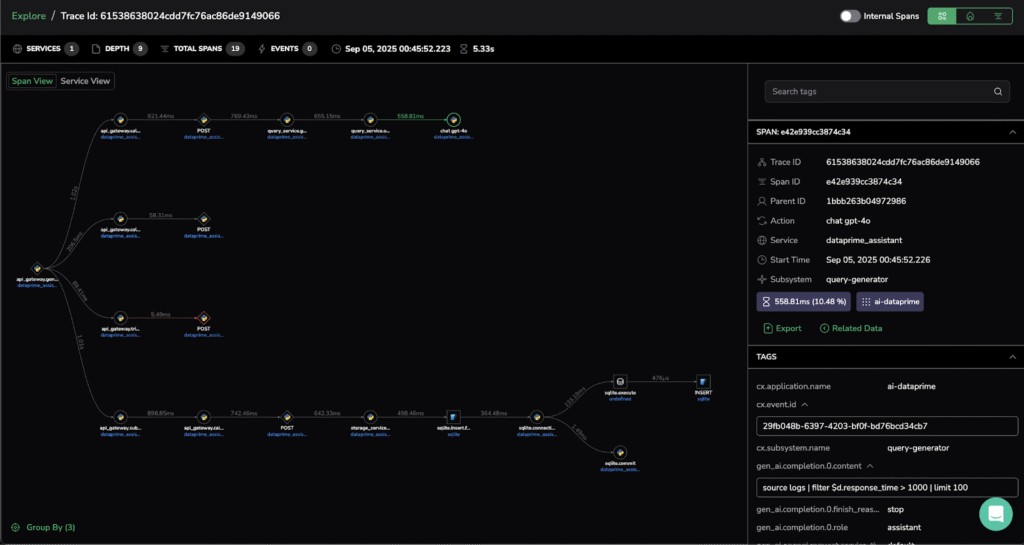Viewport: 1024px width, 545px height.
Task: Select the chat gpt-4o span node
Action: 453,119
